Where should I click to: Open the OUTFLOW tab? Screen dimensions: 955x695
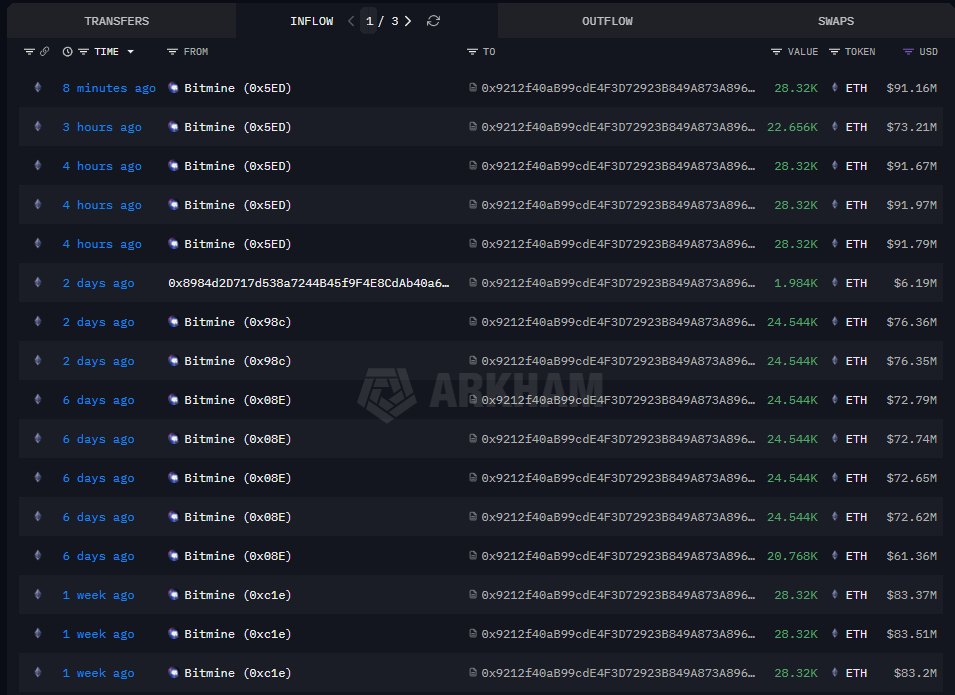click(x=607, y=21)
